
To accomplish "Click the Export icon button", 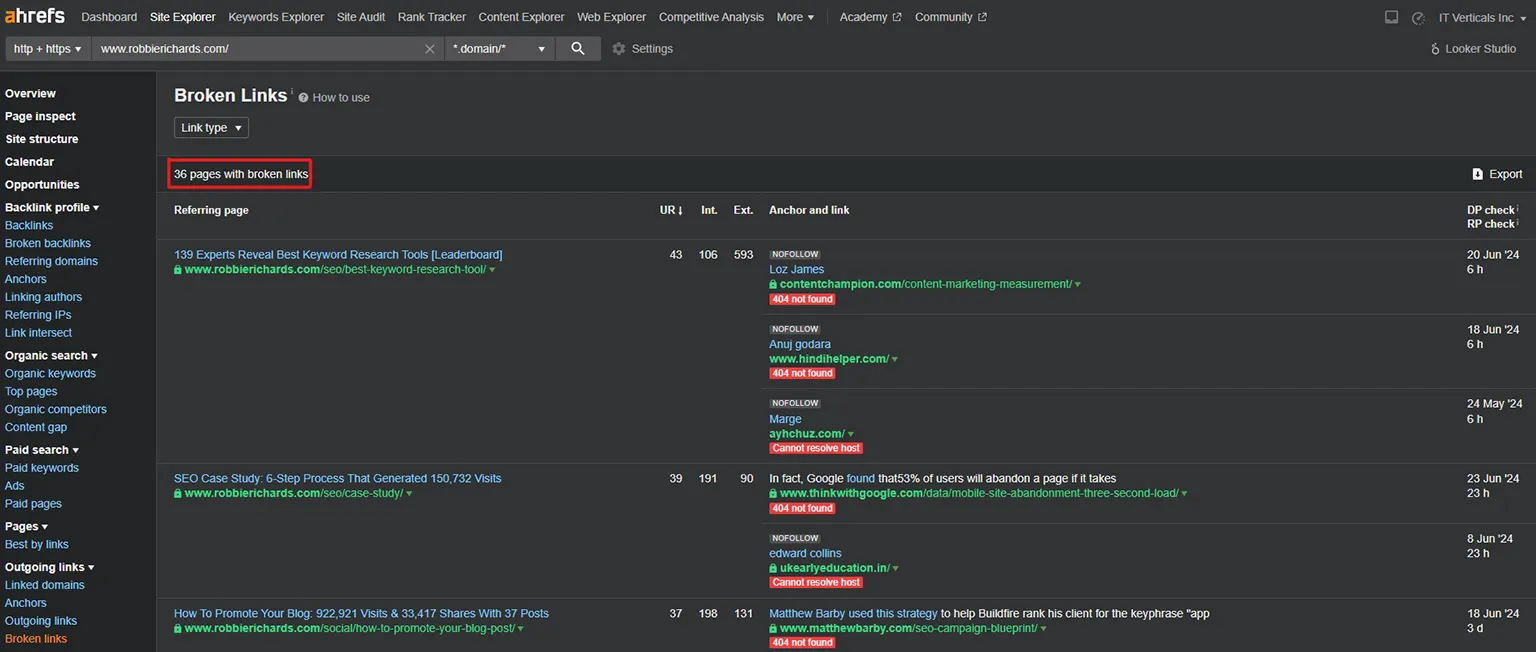I will point(1478,174).
